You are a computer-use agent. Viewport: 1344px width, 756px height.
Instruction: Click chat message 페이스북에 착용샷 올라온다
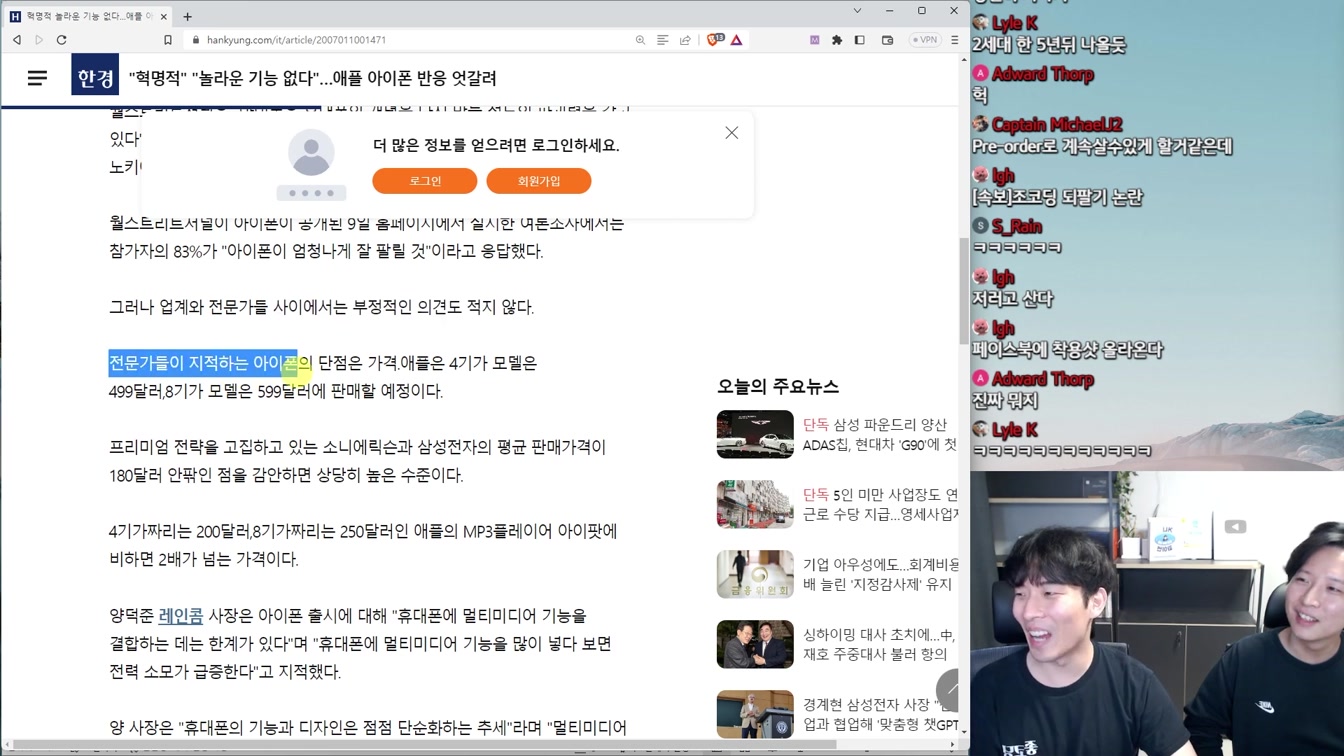click(1067, 350)
